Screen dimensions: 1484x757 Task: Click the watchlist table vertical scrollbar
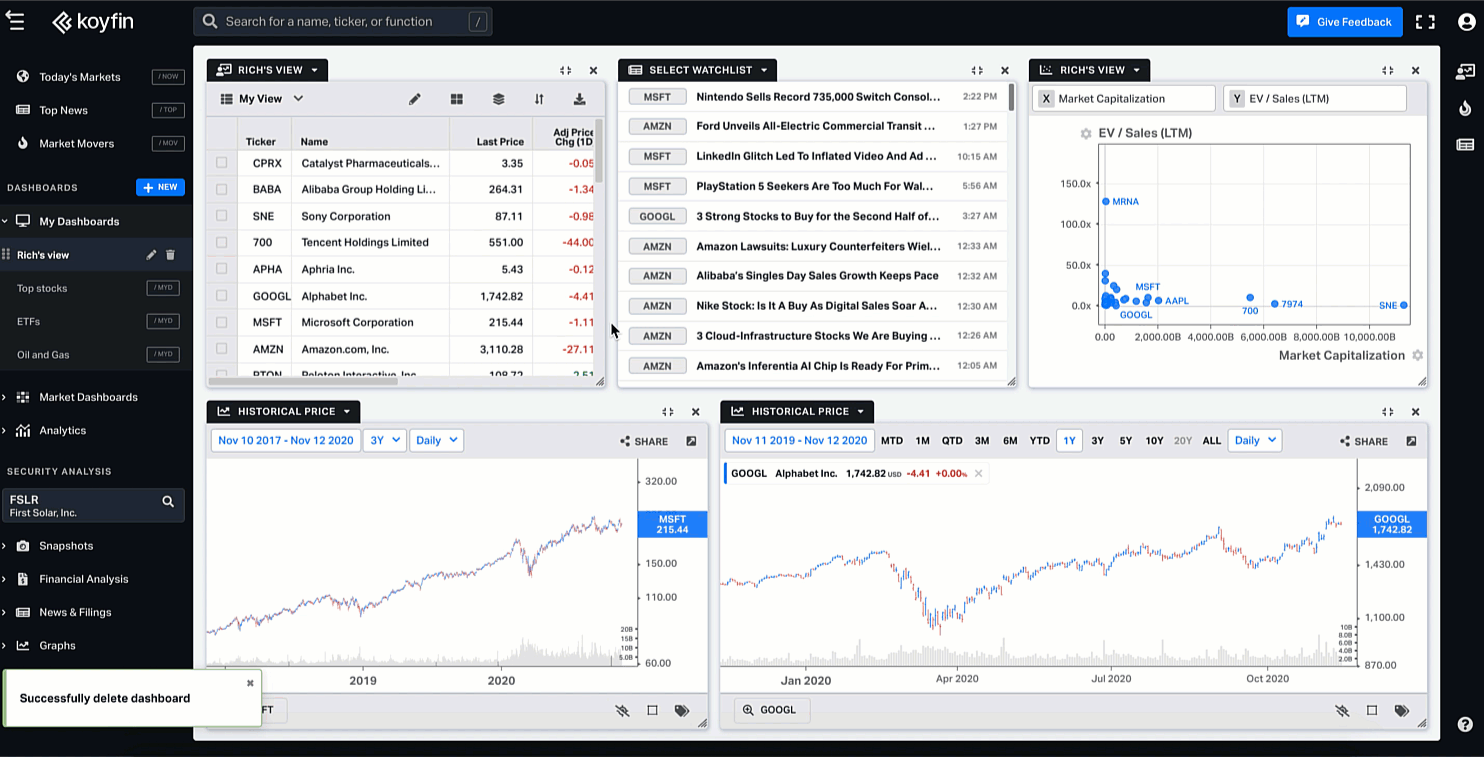[599, 152]
